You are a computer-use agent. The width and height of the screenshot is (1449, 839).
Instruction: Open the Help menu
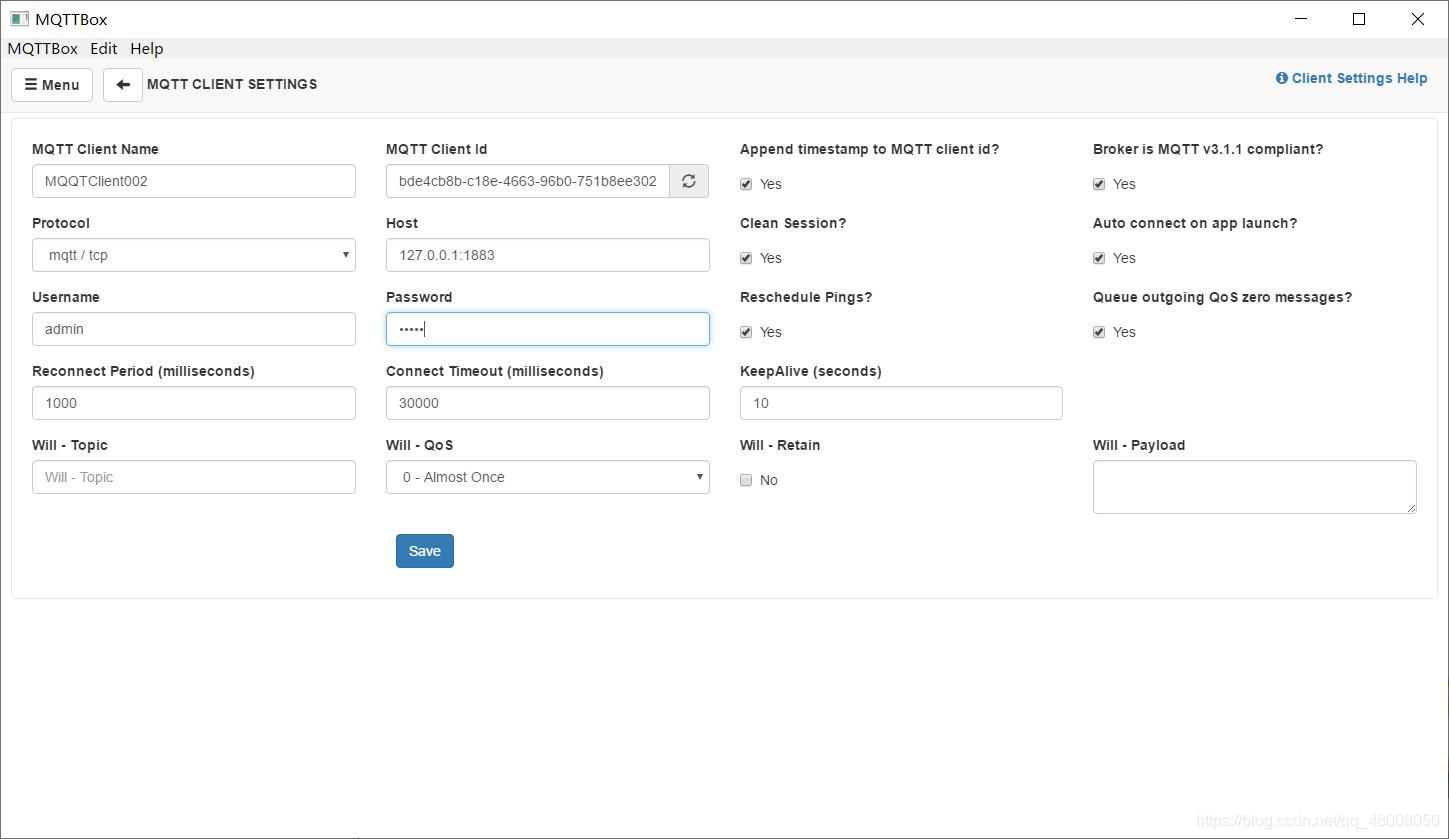coord(147,48)
